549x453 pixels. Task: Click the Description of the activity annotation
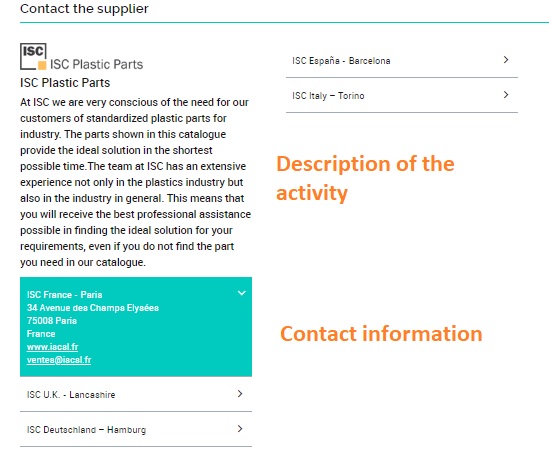click(x=365, y=178)
